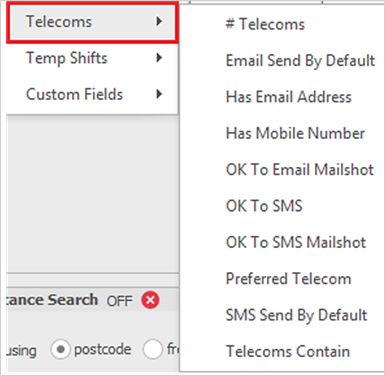
Task: Expand the Custom Fields submenu arrow
Action: click(159, 94)
